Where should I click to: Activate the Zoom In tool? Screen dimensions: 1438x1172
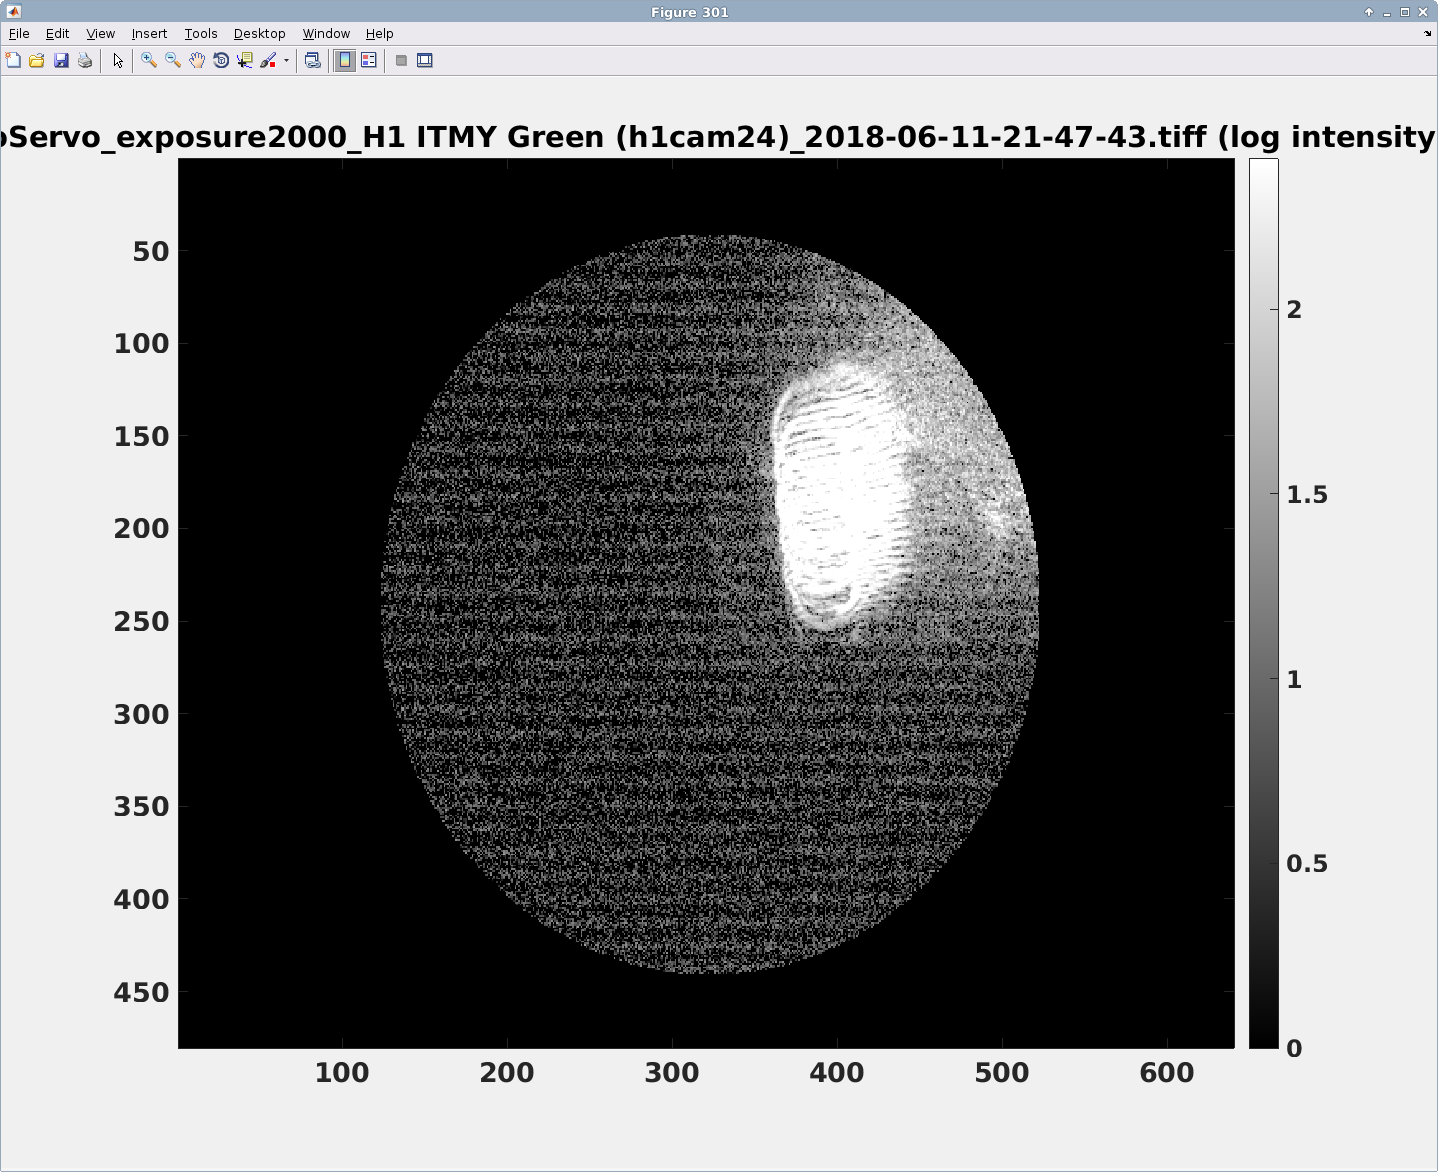[149, 60]
